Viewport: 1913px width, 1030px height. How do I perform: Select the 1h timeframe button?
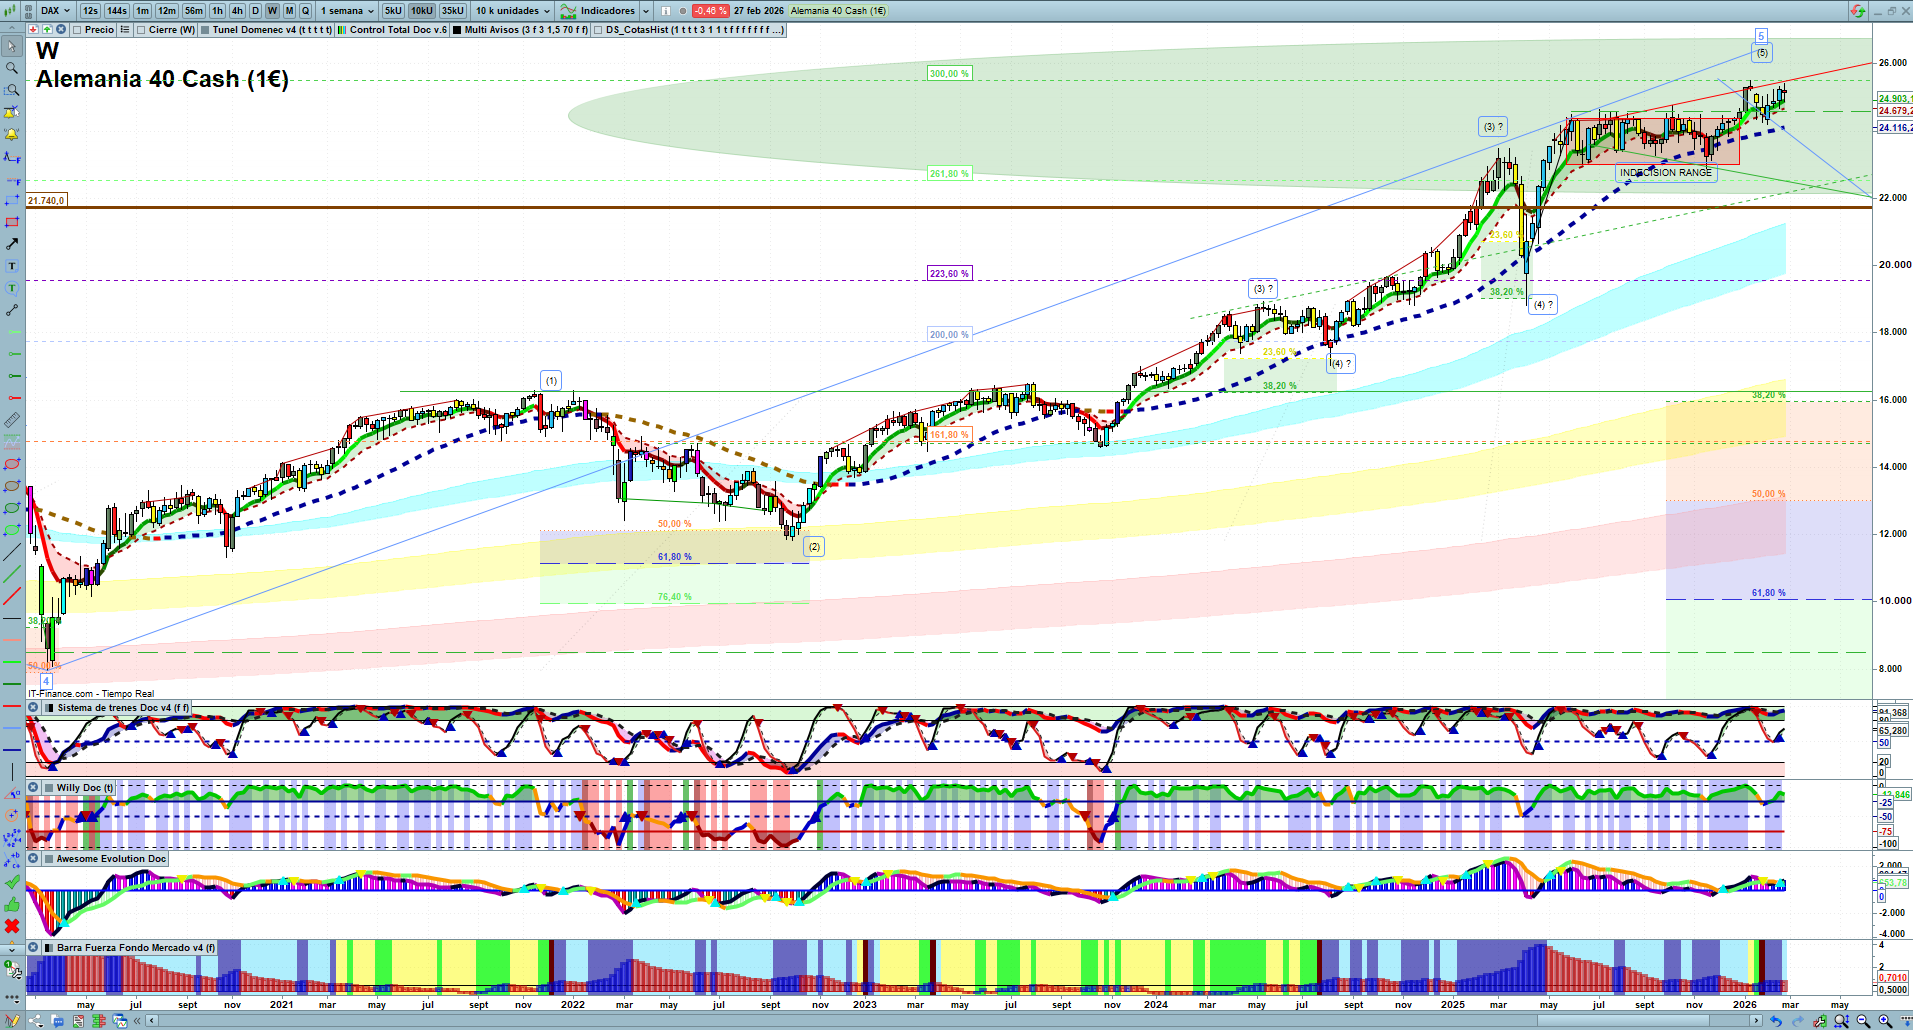click(x=217, y=11)
